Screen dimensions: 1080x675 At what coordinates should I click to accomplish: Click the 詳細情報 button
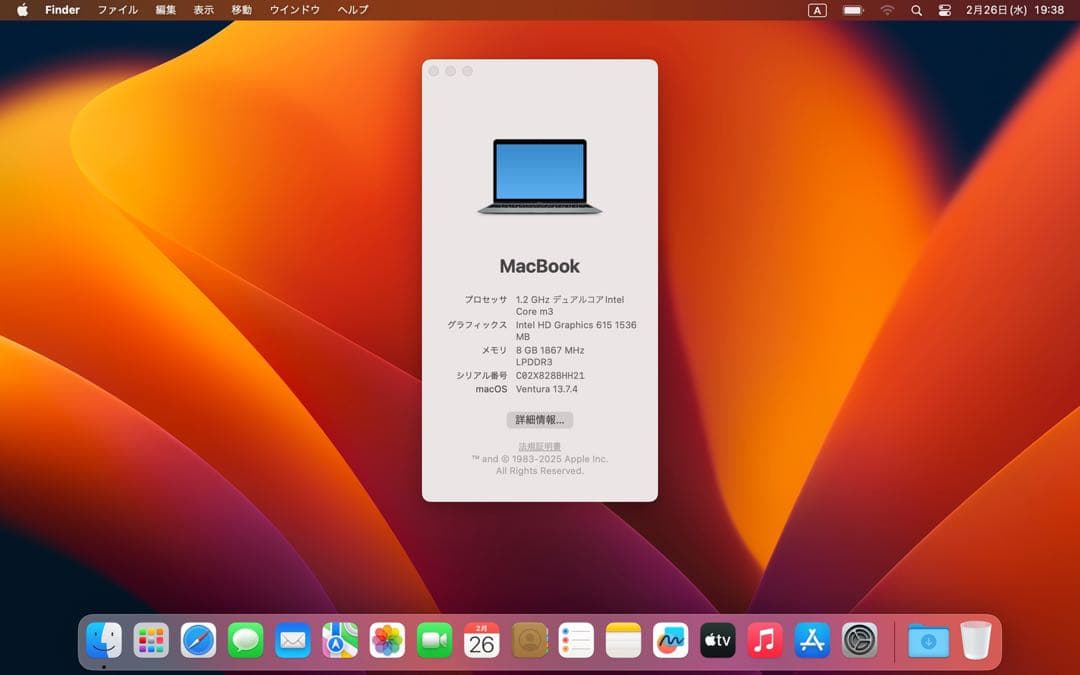coord(539,419)
